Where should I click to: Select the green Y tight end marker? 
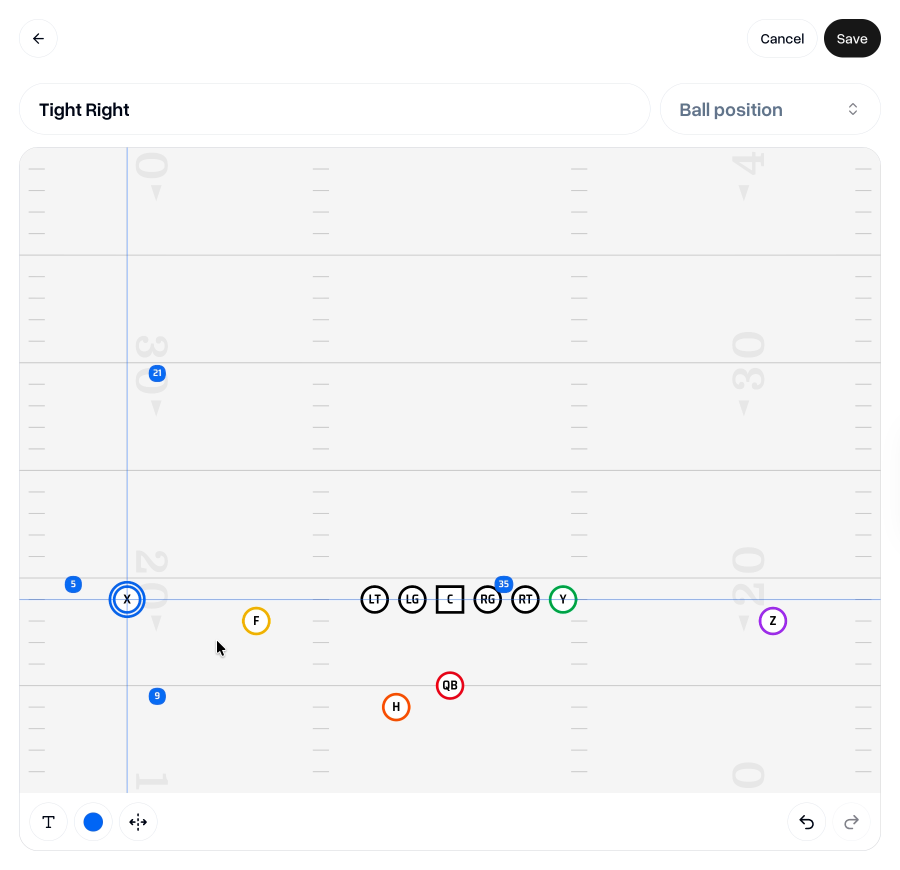[x=563, y=600]
